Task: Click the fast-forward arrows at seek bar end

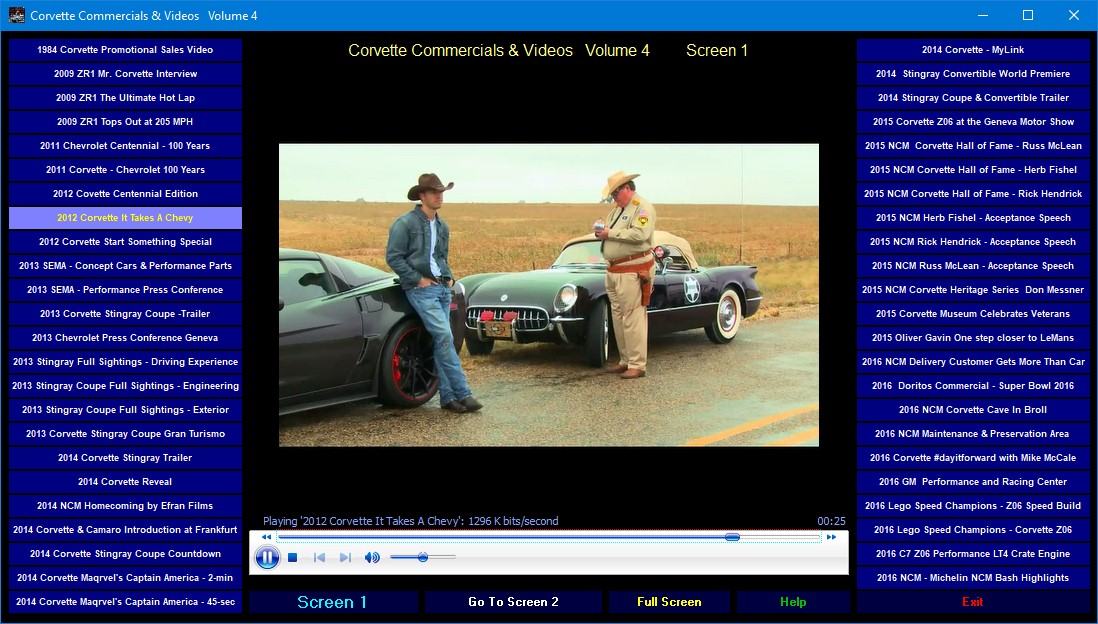Action: (831, 537)
